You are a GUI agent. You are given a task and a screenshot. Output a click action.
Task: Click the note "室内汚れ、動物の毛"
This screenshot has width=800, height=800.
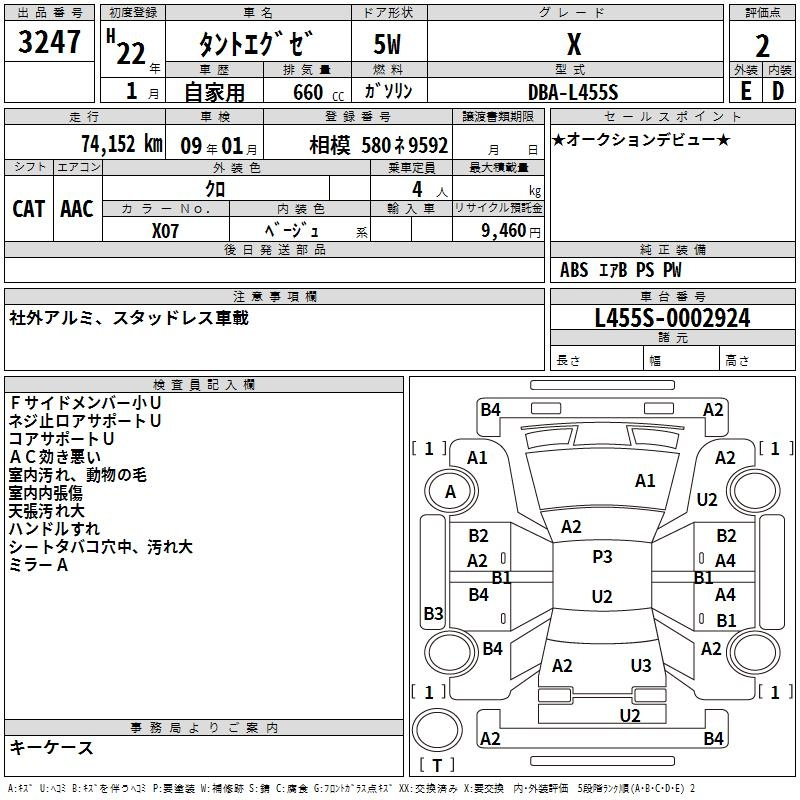[x=78, y=475]
